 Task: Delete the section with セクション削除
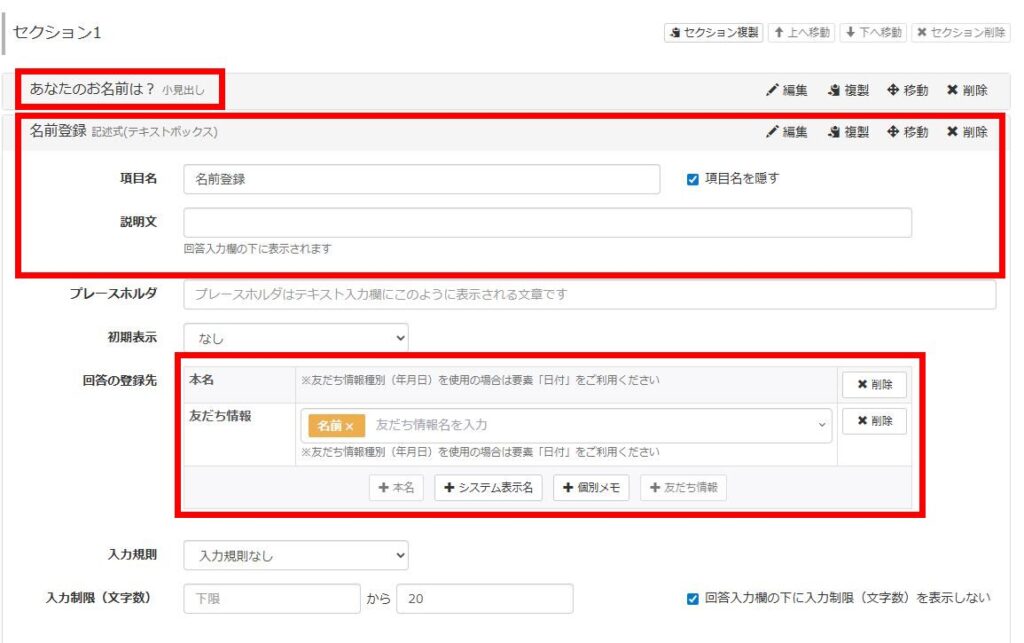coord(960,33)
